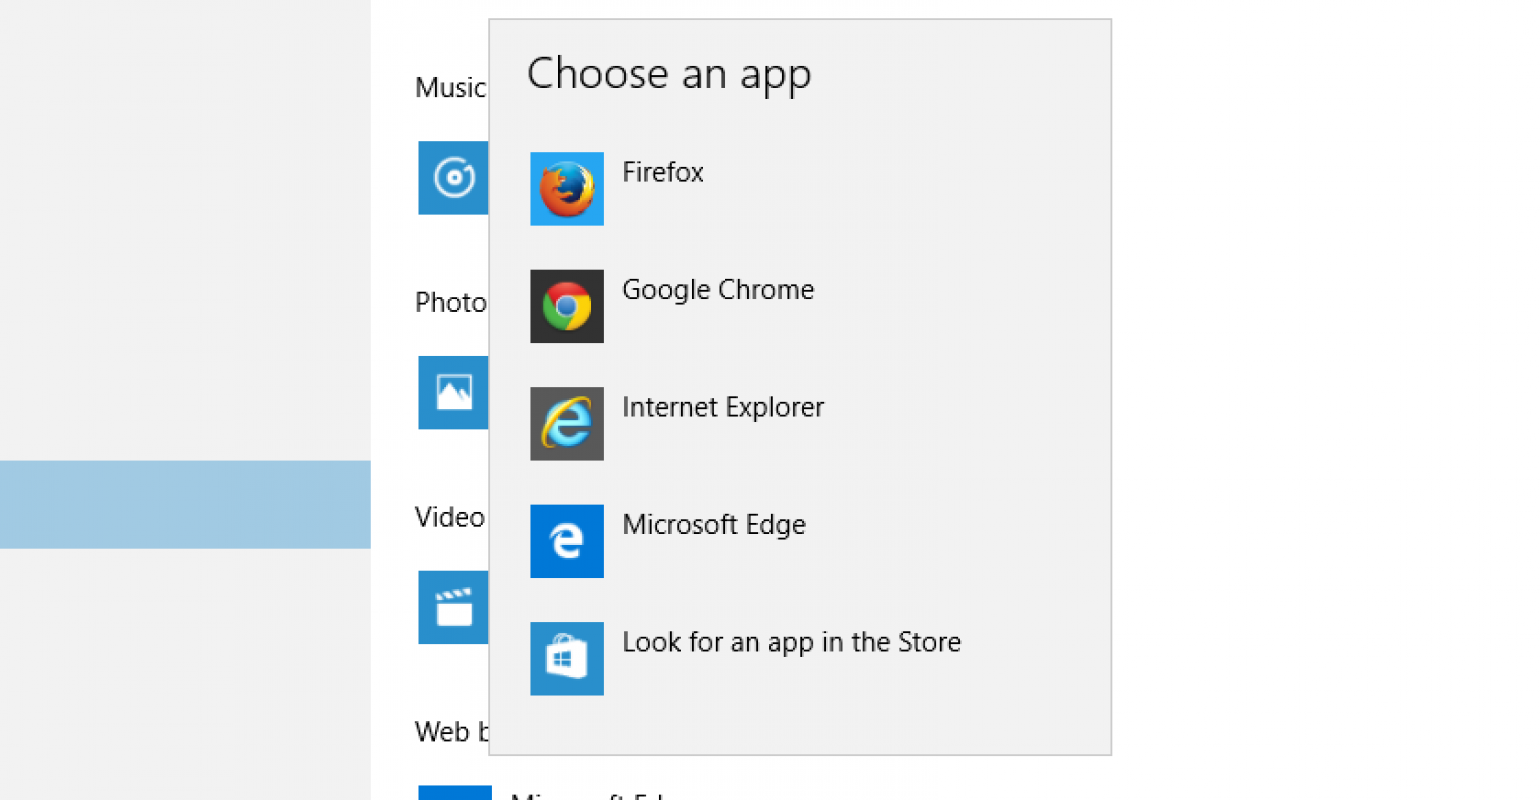Image resolution: width=1540 pixels, height=800 pixels.
Task: Click Look for an app in the Store
Action: tap(791, 642)
